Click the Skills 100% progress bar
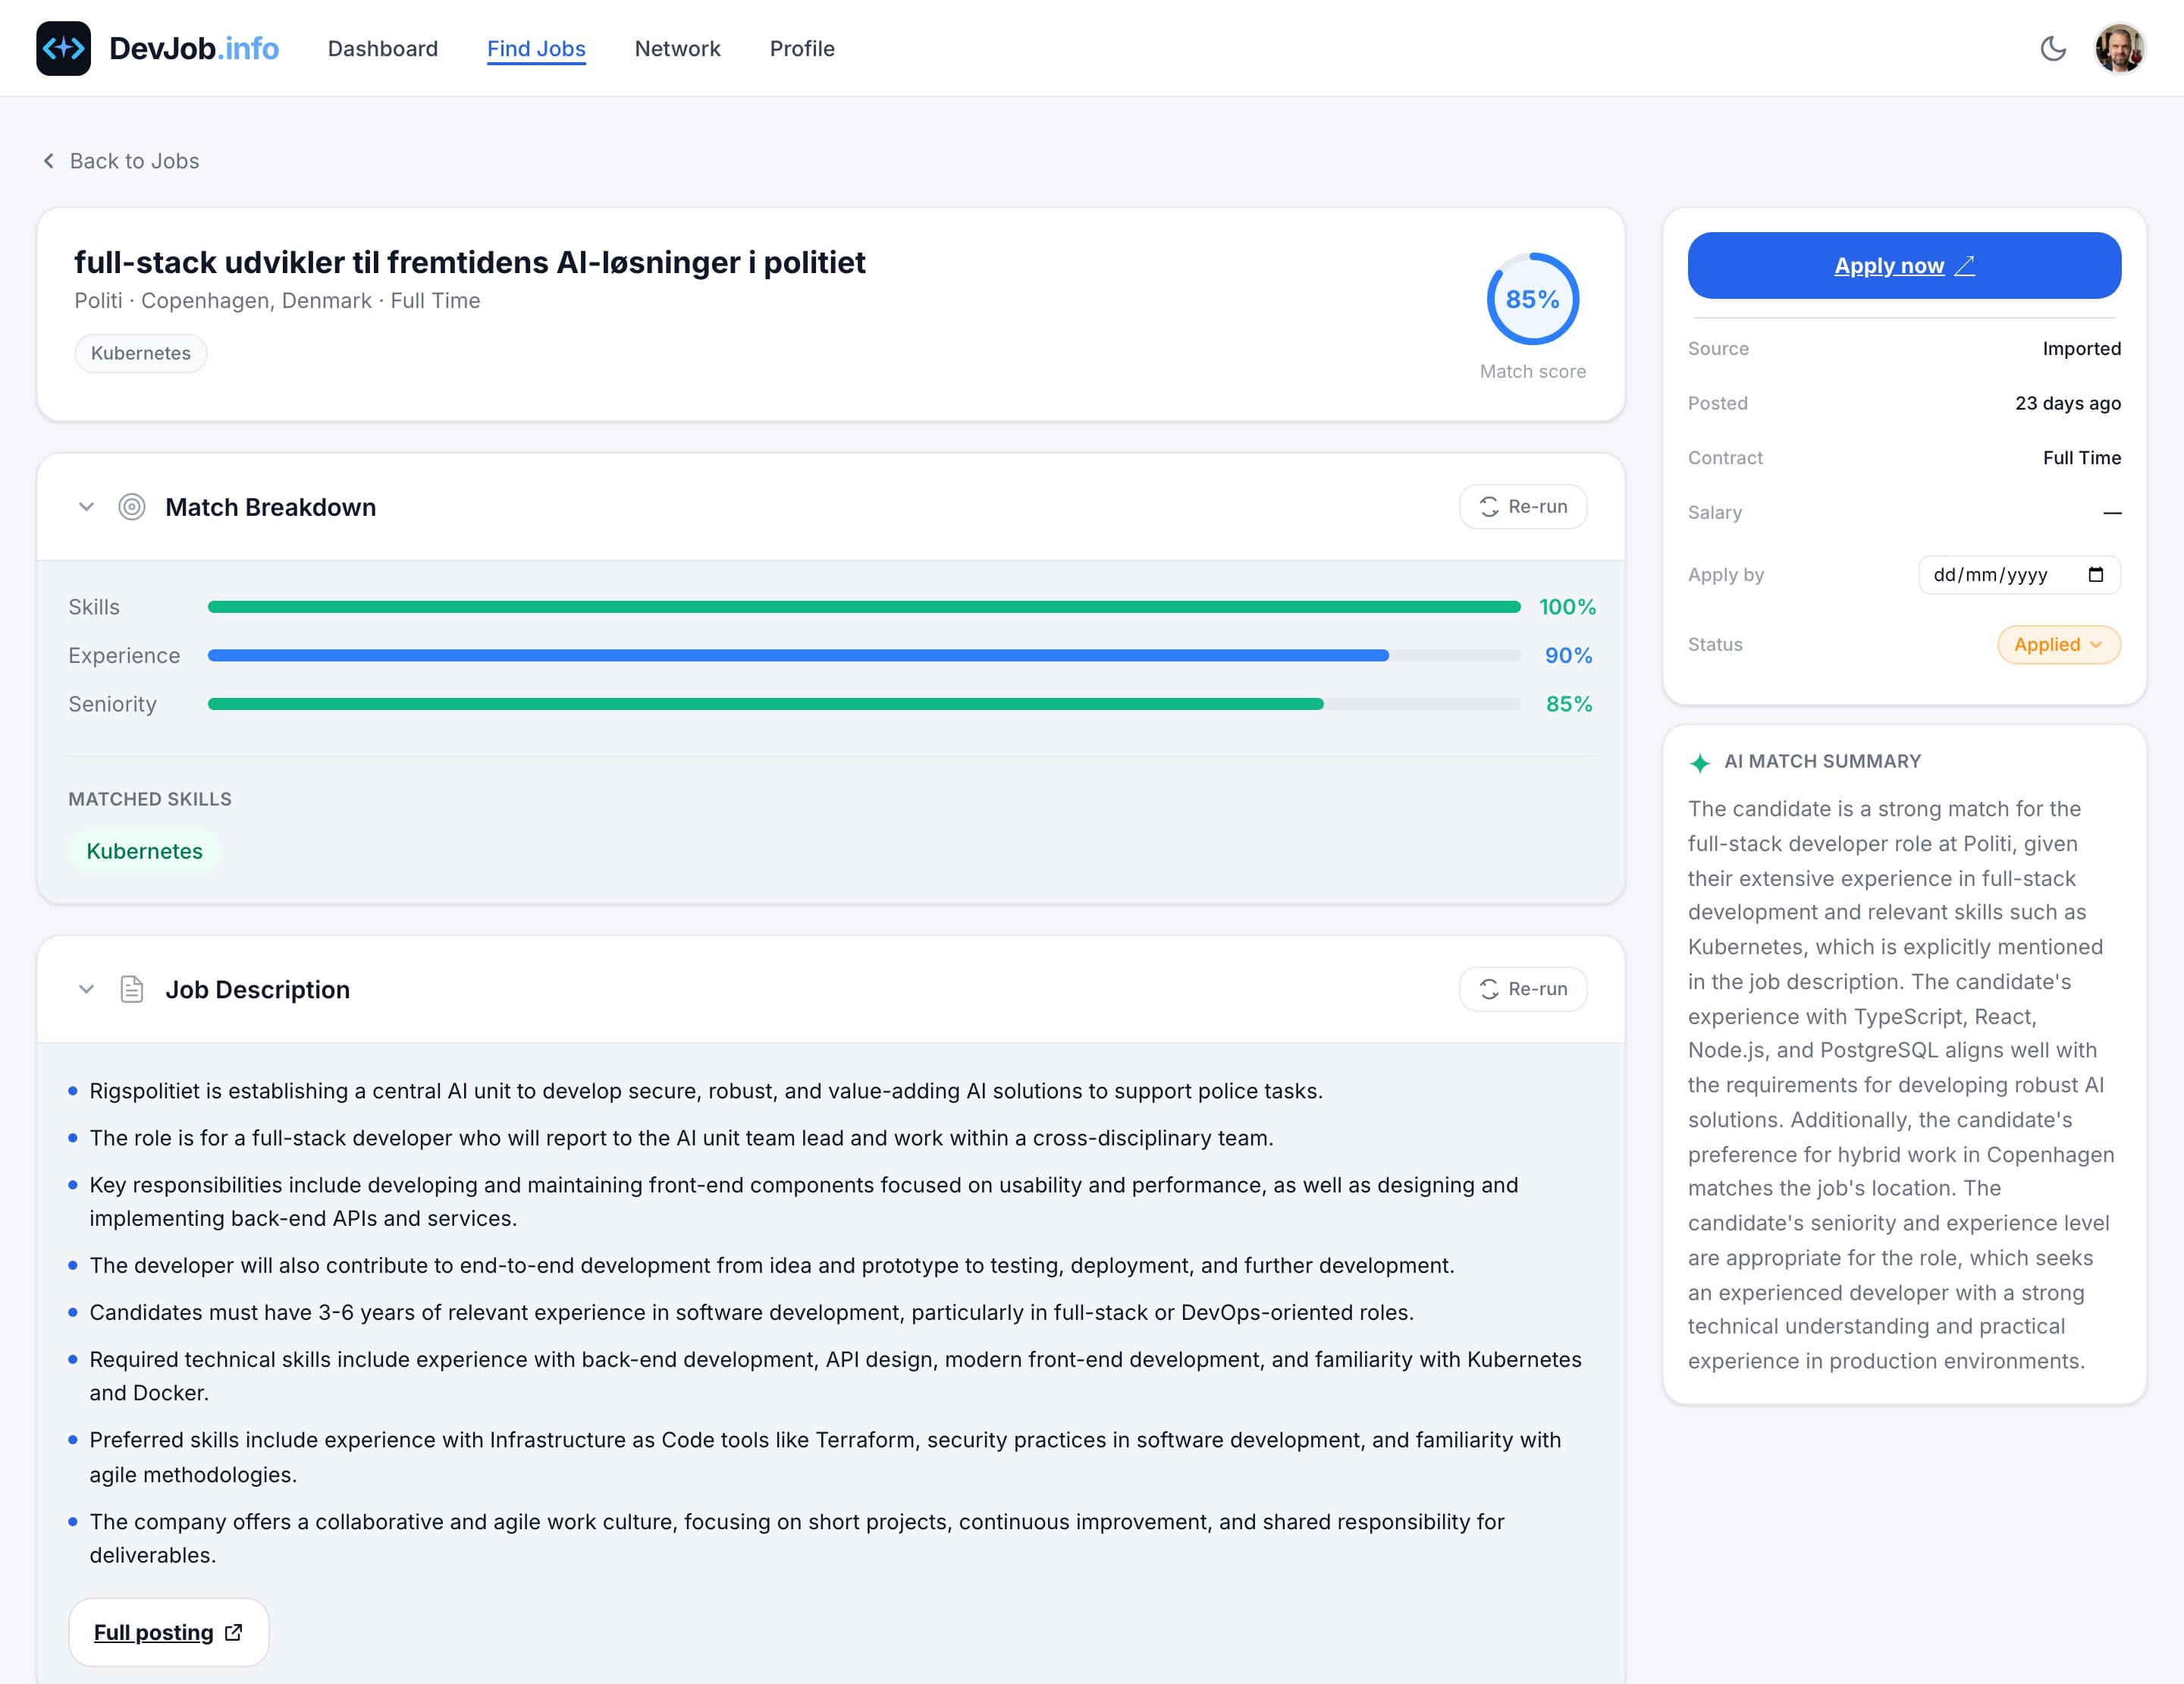This screenshot has width=2184, height=1684. click(864, 607)
